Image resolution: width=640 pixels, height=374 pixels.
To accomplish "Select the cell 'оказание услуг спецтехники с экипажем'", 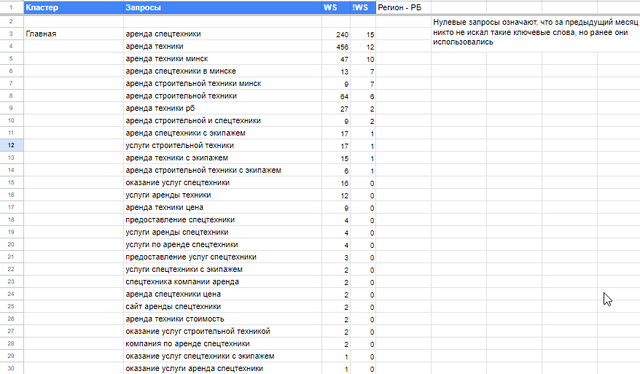I will tap(222, 356).
